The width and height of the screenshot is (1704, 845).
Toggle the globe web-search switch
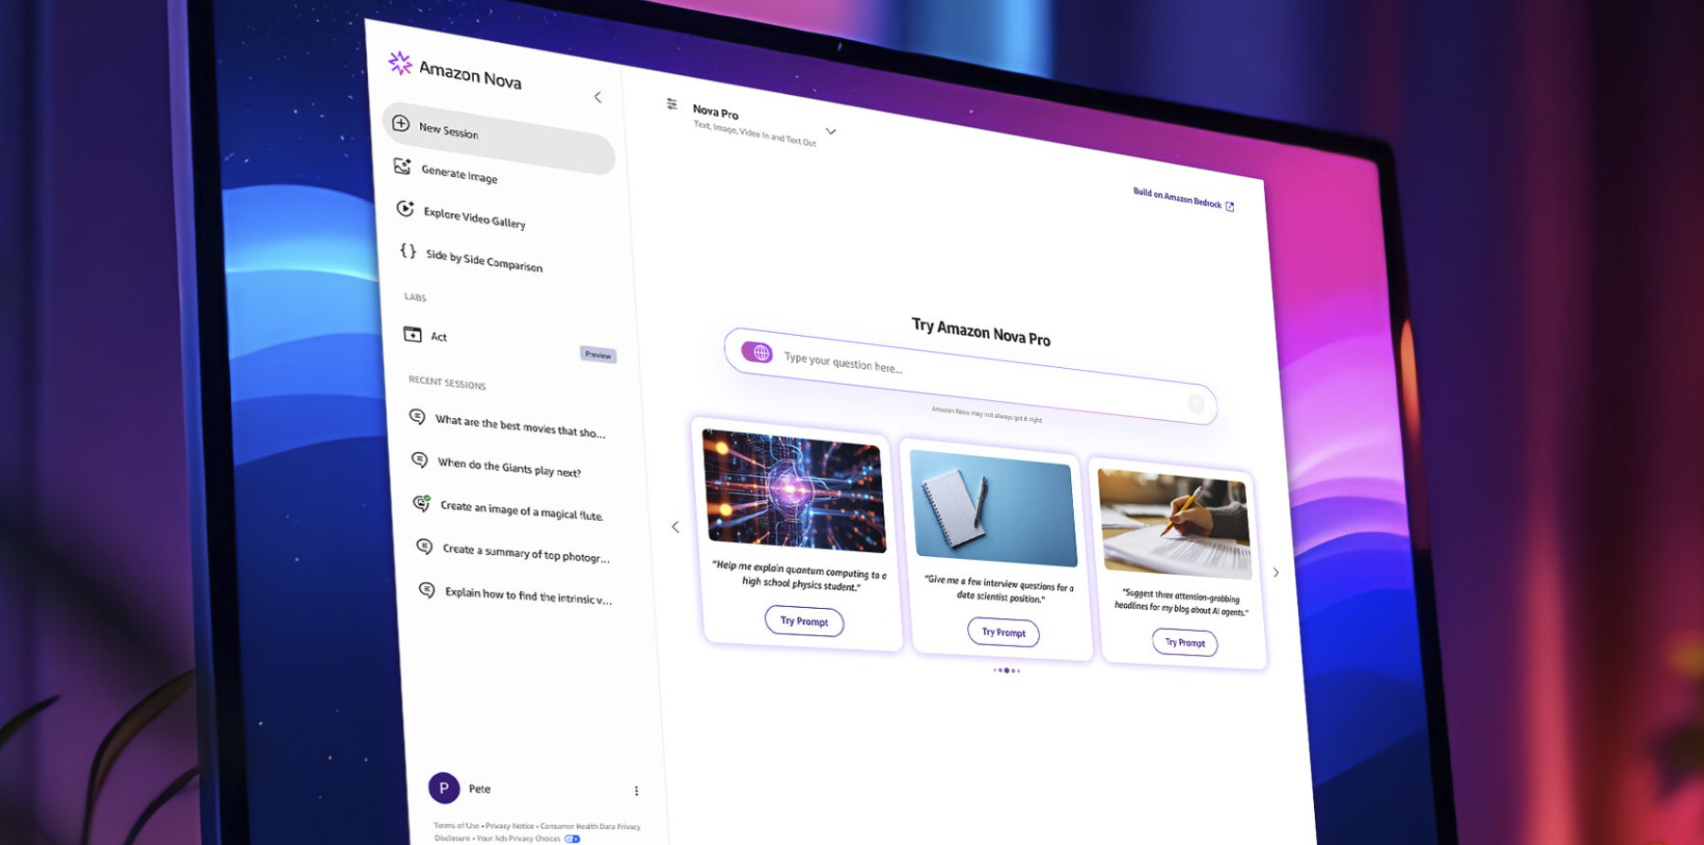pyautogui.click(x=757, y=352)
